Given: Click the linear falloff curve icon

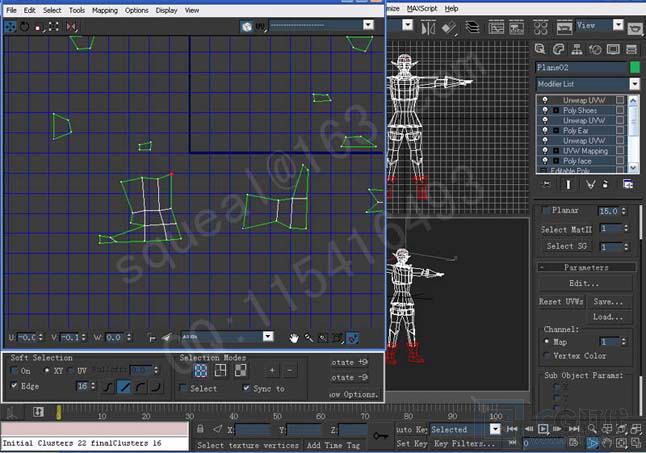Looking at the screenshot, I should click(x=125, y=387).
